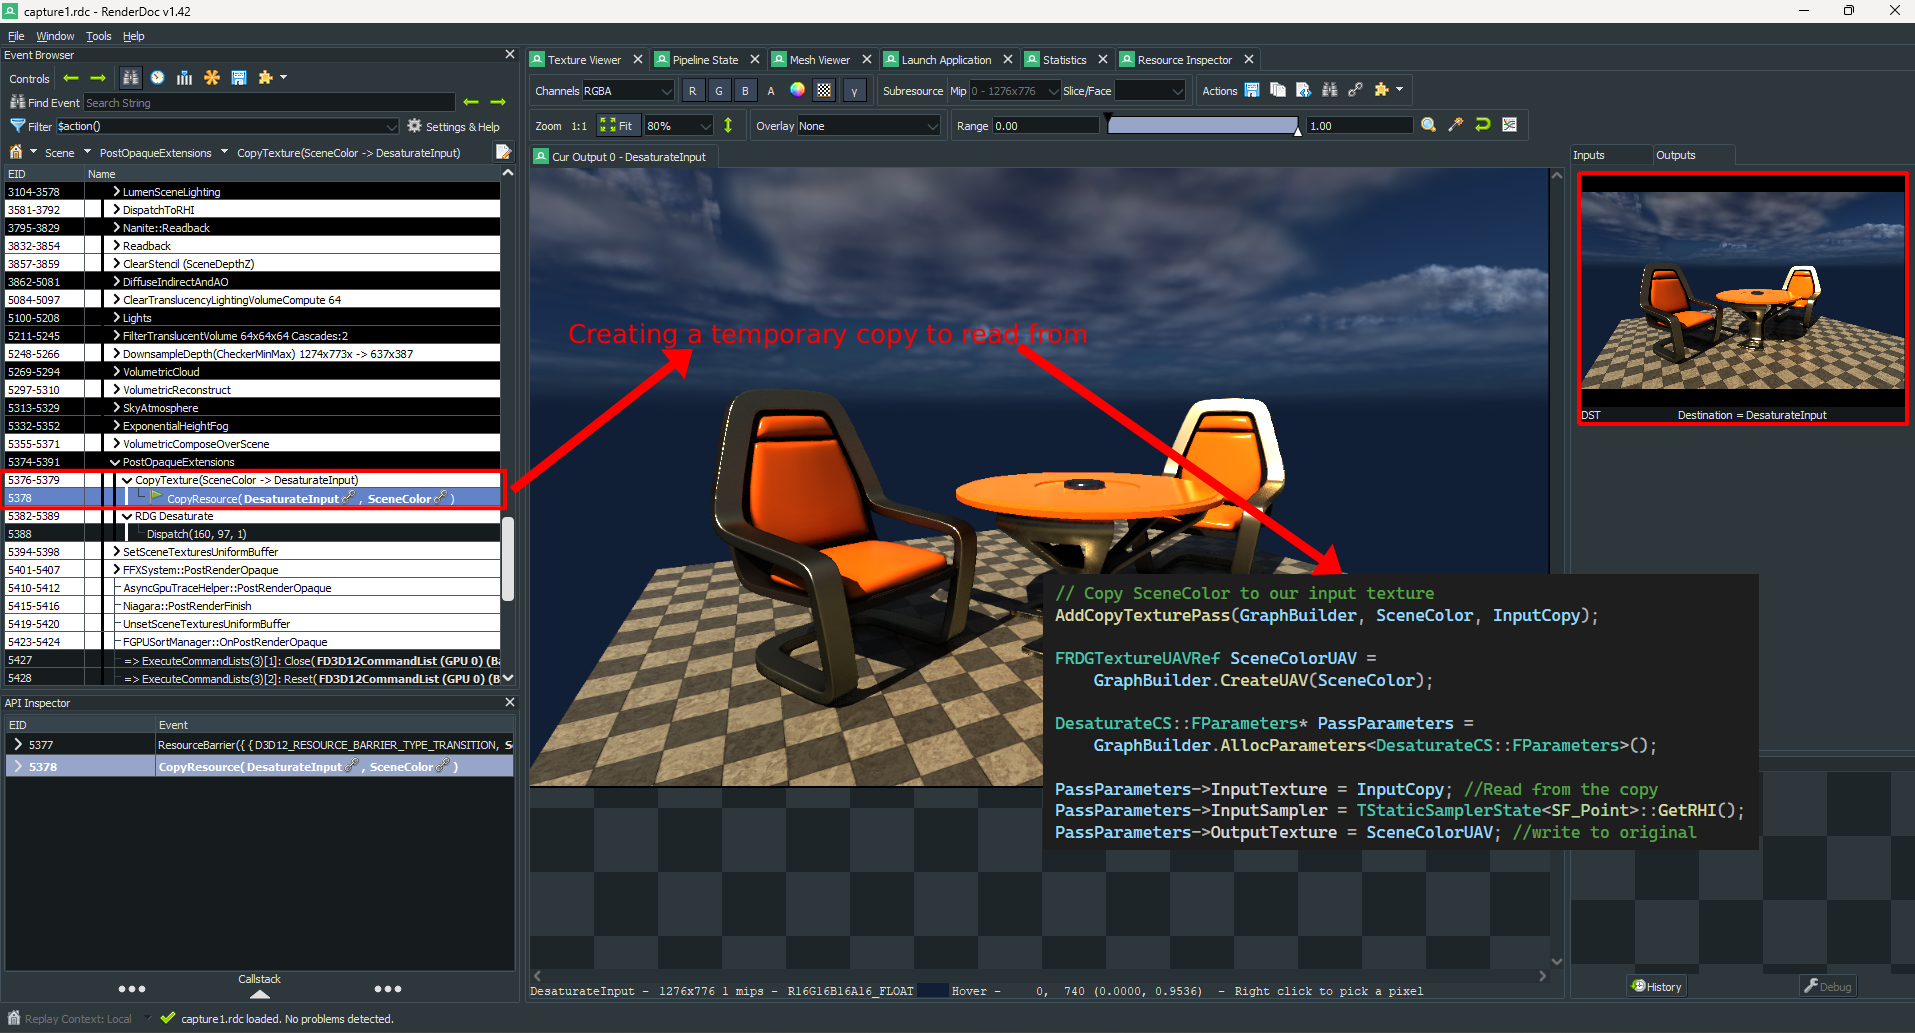Click the magnifier auto-fit range icon
Image resolution: width=1915 pixels, height=1033 pixels.
[1429, 125]
